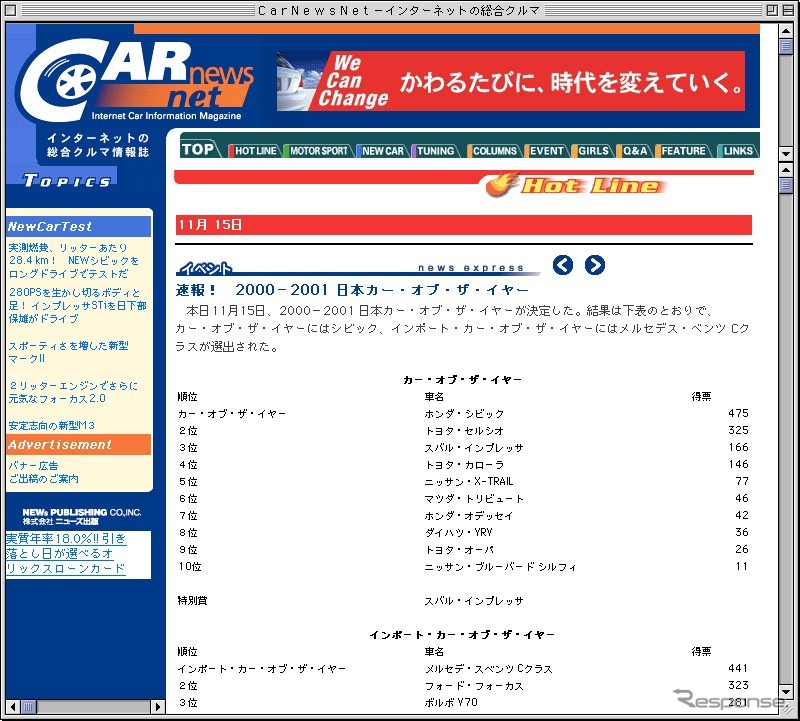Click the main content scroll down arrow

(786, 691)
